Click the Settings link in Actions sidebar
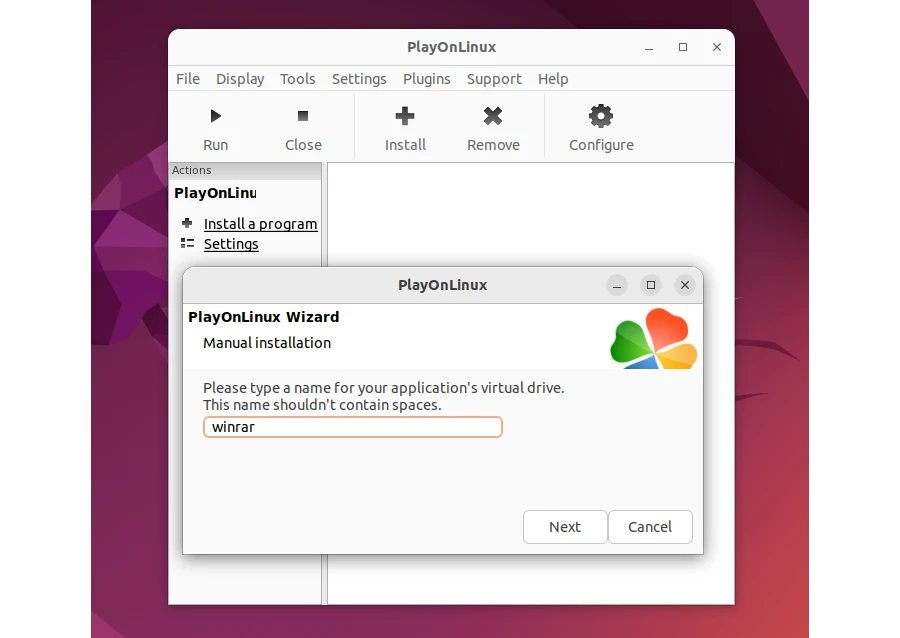The width and height of the screenshot is (900, 638). (x=231, y=244)
